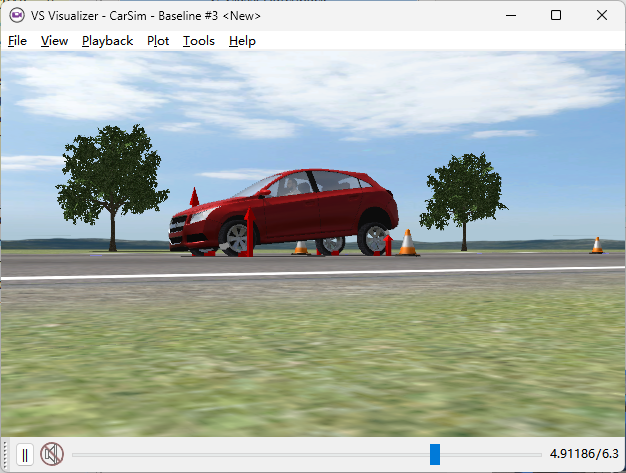Expand the Tools menu
This screenshot has height=473, width=626.
(198, 41)
